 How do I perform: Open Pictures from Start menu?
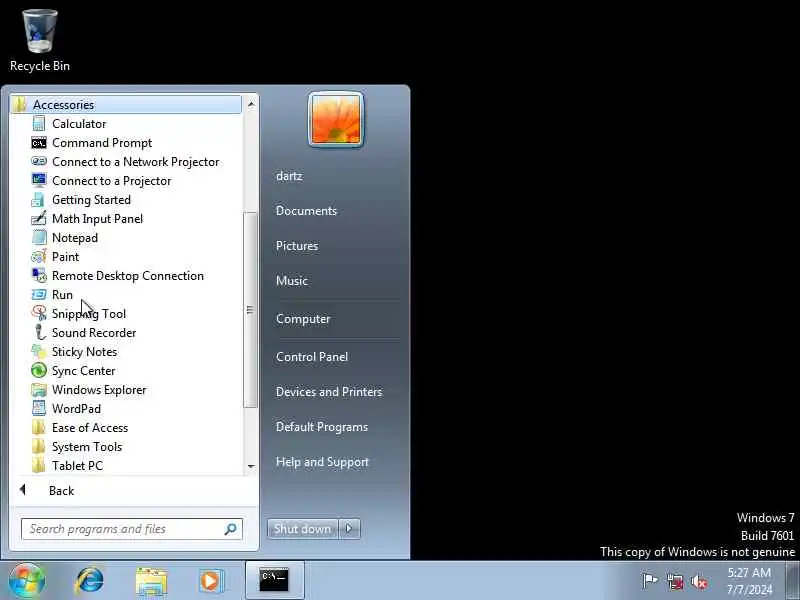pyautogui.click(x=297, y=246)
